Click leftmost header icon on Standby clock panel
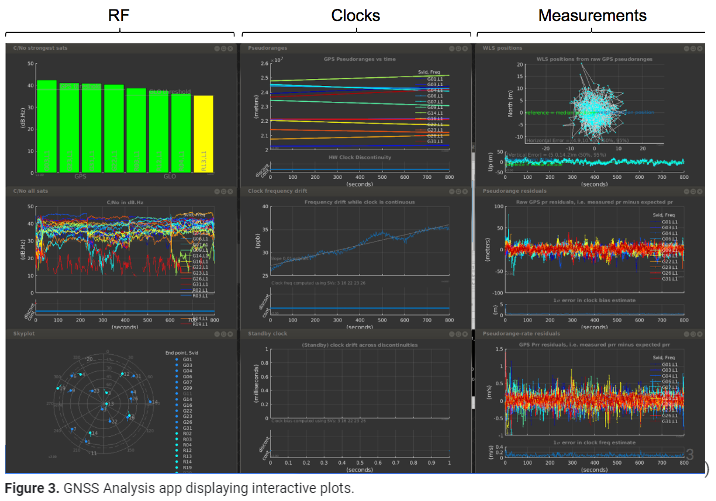The height and width of the screenshot is (501, 716). (450, 334)
